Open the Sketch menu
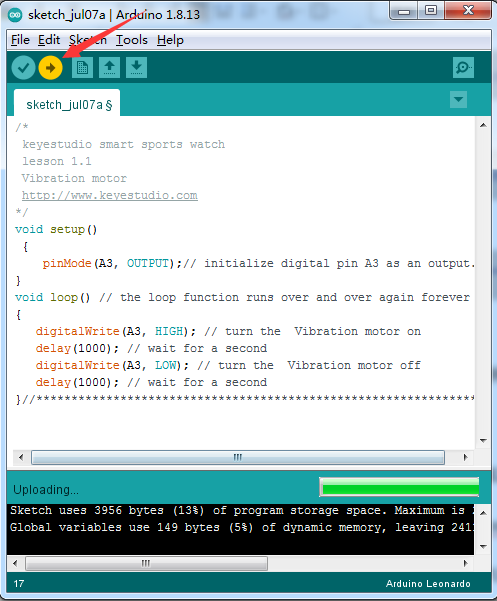497x601 pixels. 88,40
